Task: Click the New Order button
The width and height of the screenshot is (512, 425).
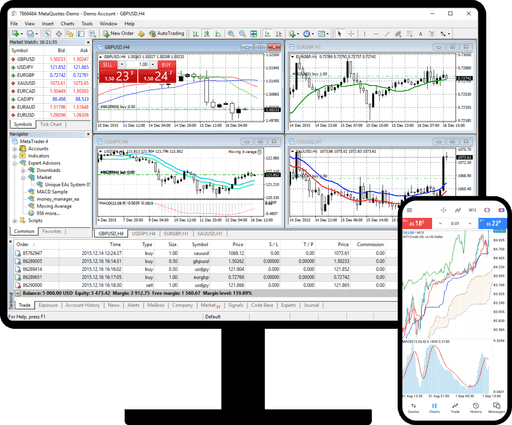Action: (118, 34)
